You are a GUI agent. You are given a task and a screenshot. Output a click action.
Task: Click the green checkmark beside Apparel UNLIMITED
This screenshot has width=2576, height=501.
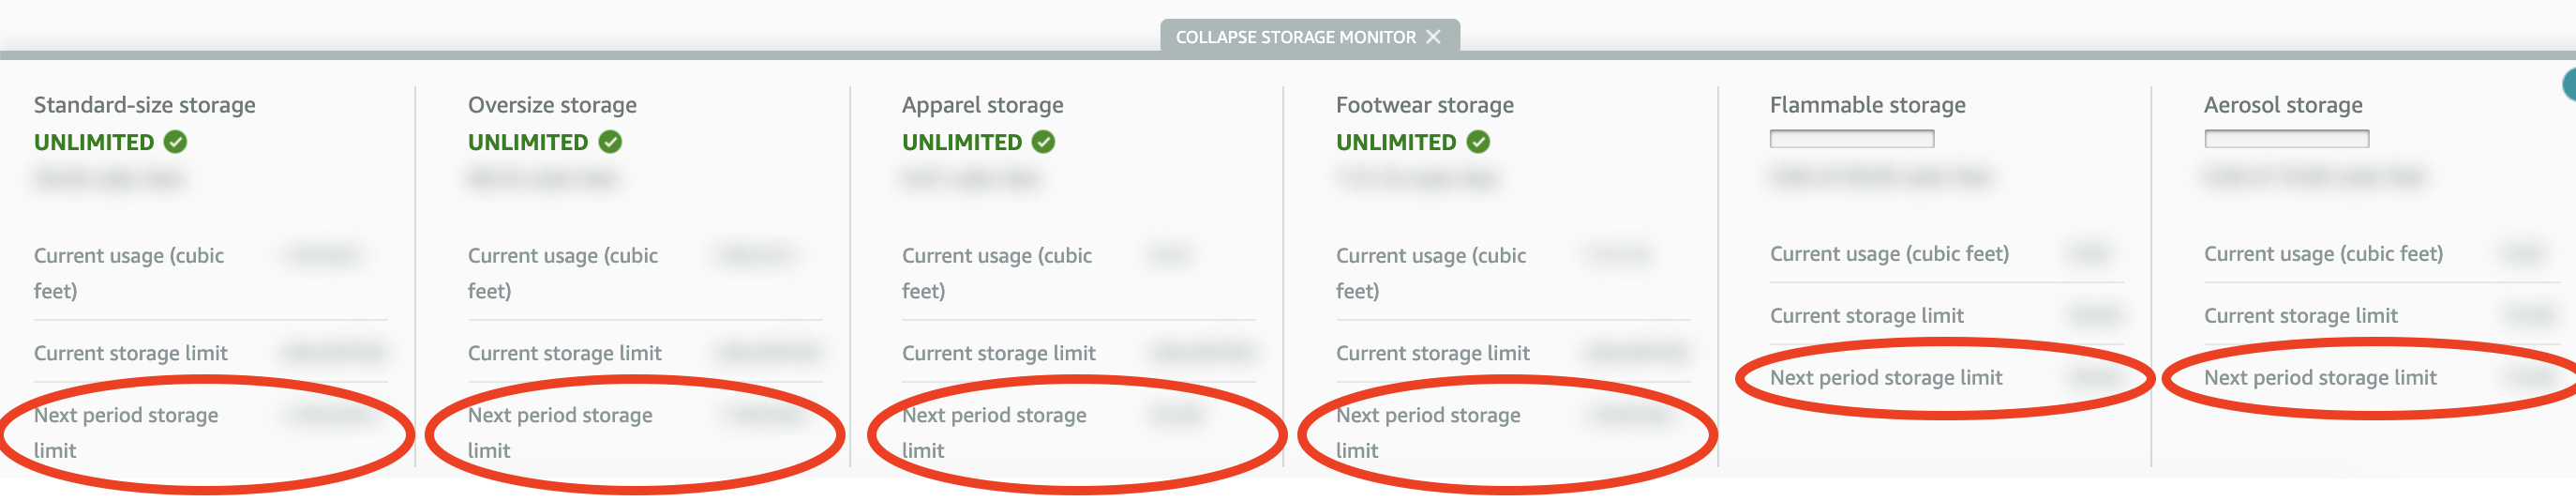tap(1043, 142)
